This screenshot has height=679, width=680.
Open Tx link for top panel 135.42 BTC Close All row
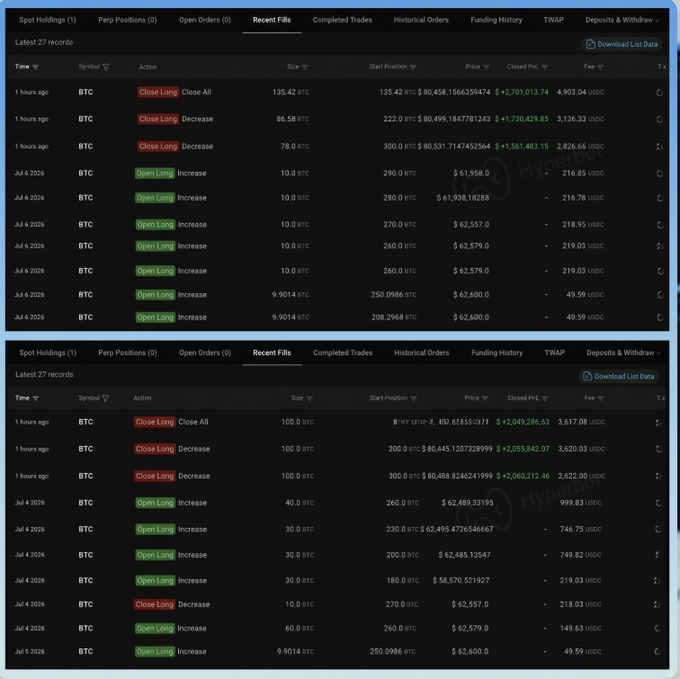coord(659,92)
